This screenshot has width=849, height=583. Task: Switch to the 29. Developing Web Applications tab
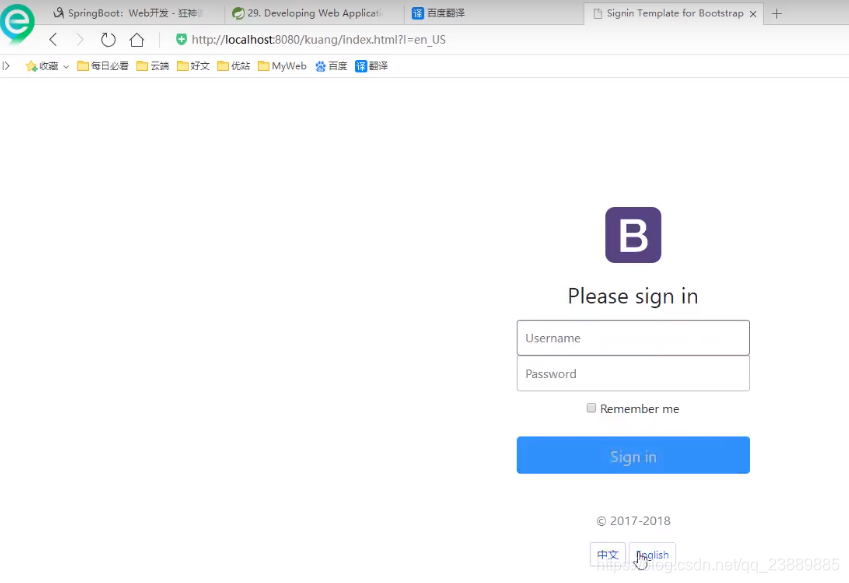(309, 13)
